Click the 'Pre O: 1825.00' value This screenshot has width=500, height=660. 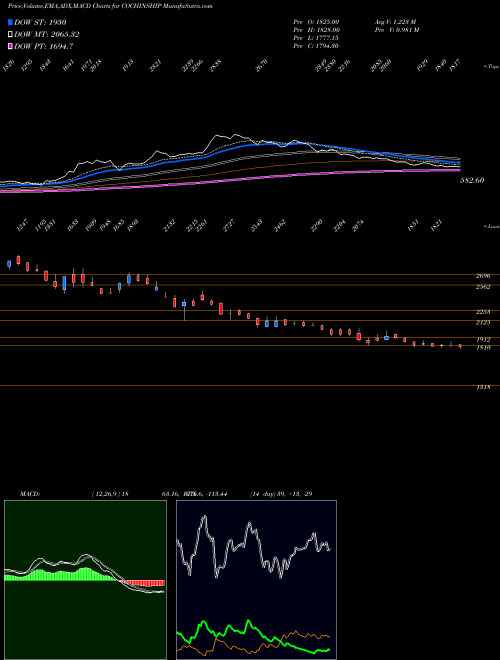tap(316, 22)
